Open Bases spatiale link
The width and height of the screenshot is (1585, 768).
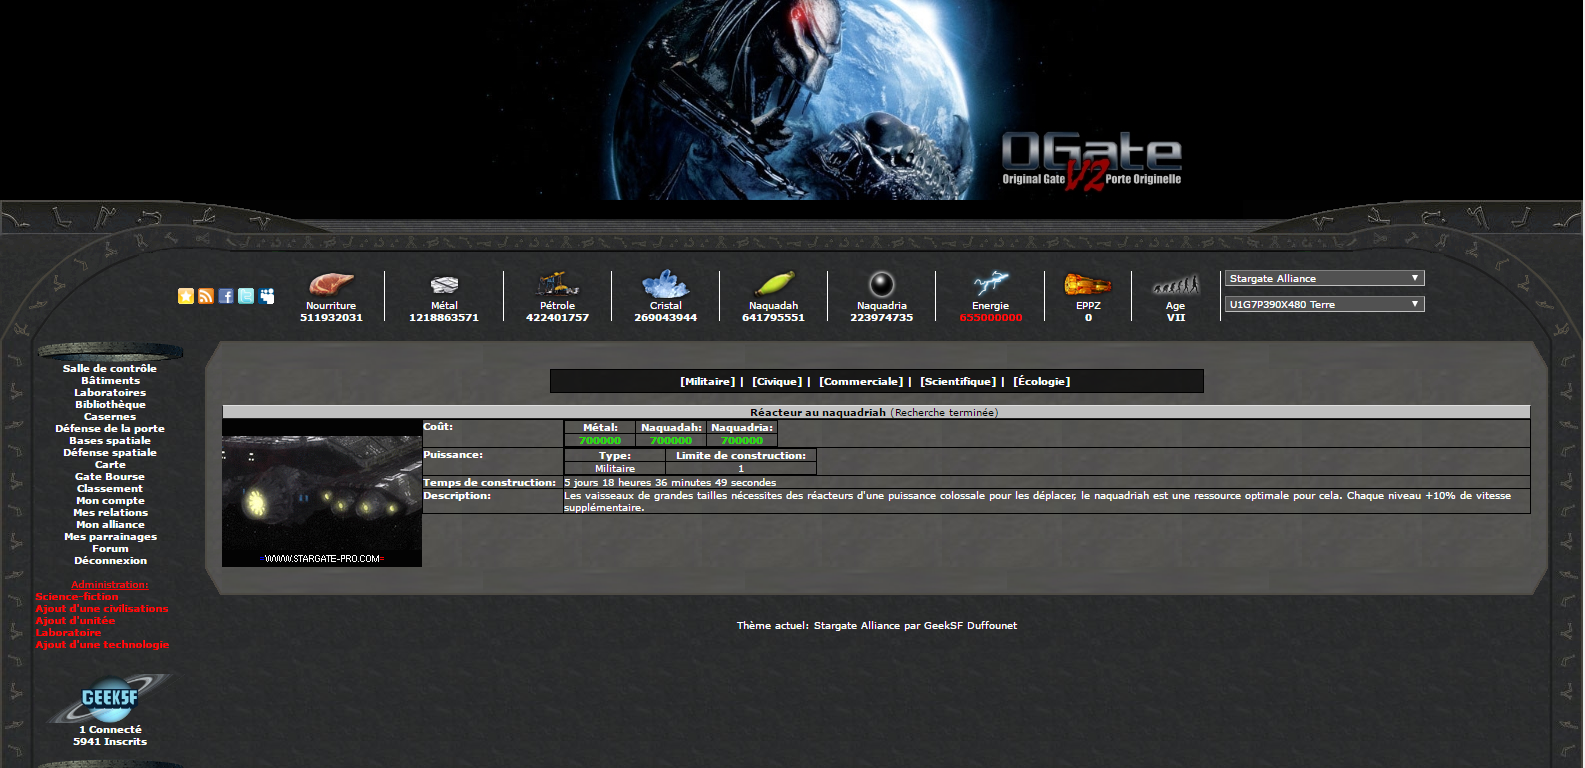(110, 441)
